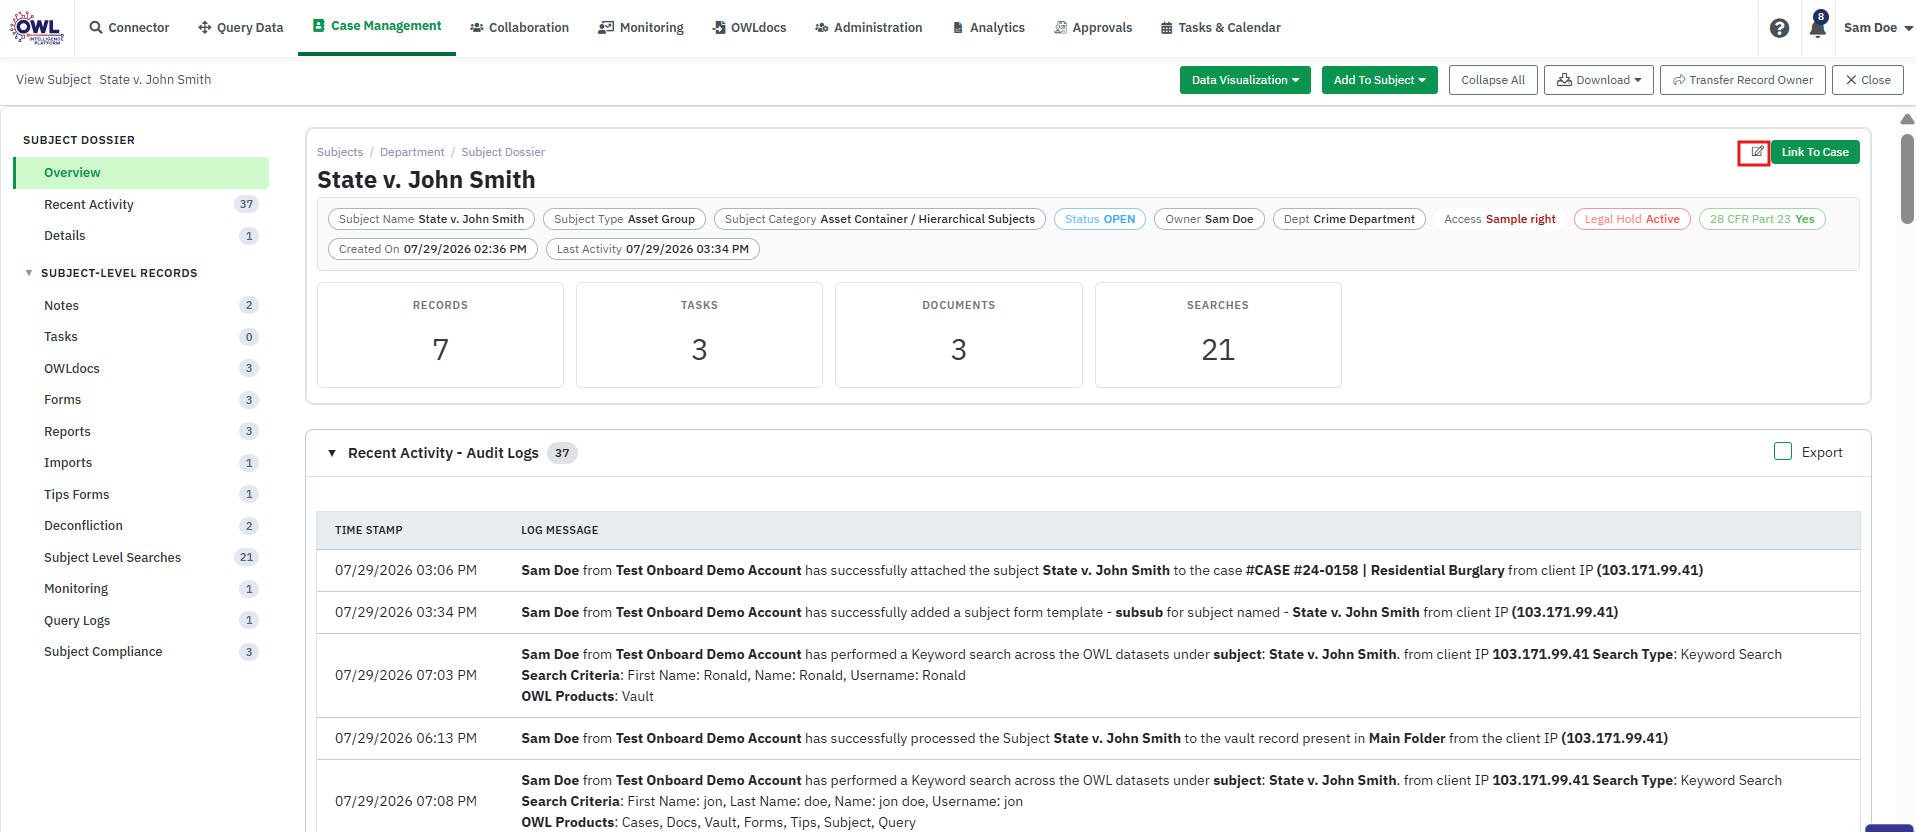This screenshot has height=832, width=1916.
Task: Open the Download dropdown
Action: (1598, 80)
